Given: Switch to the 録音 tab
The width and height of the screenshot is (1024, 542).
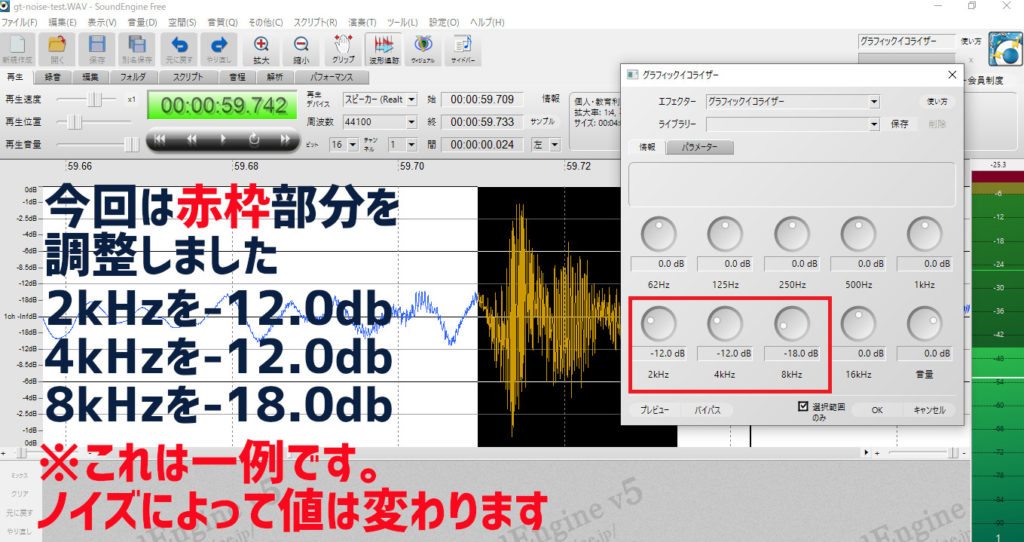Looking at the screenshot, I should pos(53,77).
